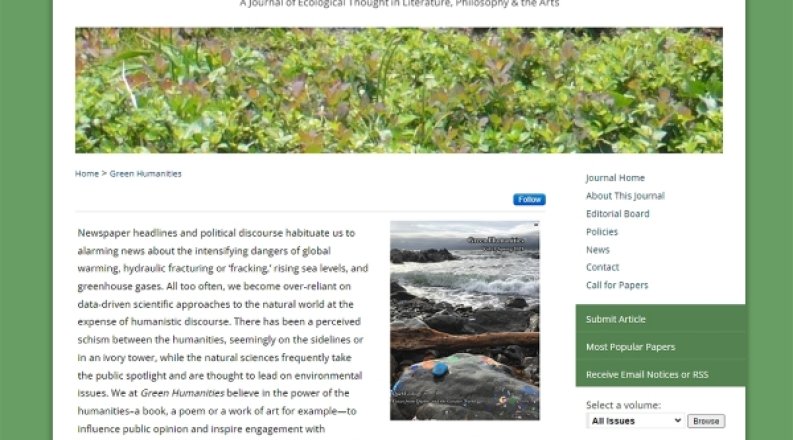793x440 pixels.
Task: Click the blue Follow button
Action: coord(530,200)
